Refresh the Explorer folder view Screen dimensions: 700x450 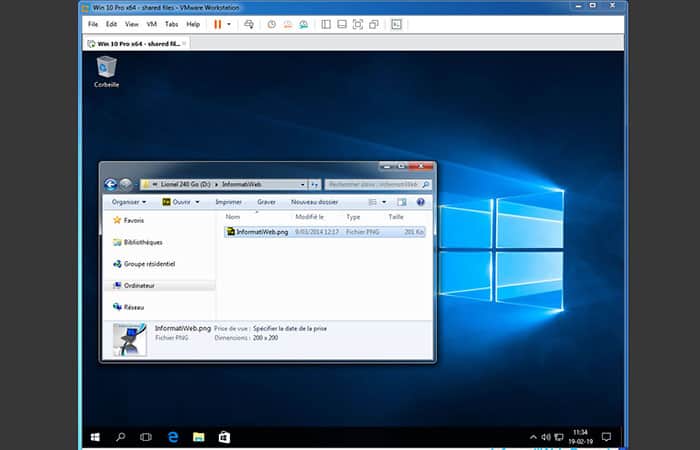point(315,184)
